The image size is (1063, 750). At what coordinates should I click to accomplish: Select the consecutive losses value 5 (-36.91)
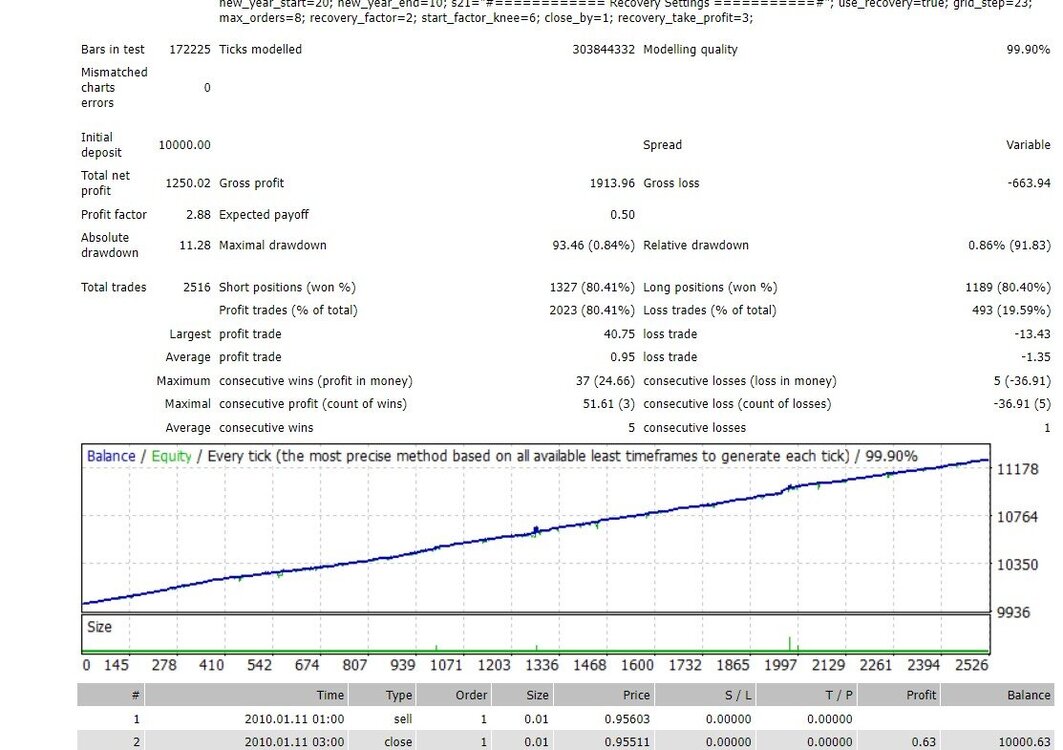pos(1022,381)
